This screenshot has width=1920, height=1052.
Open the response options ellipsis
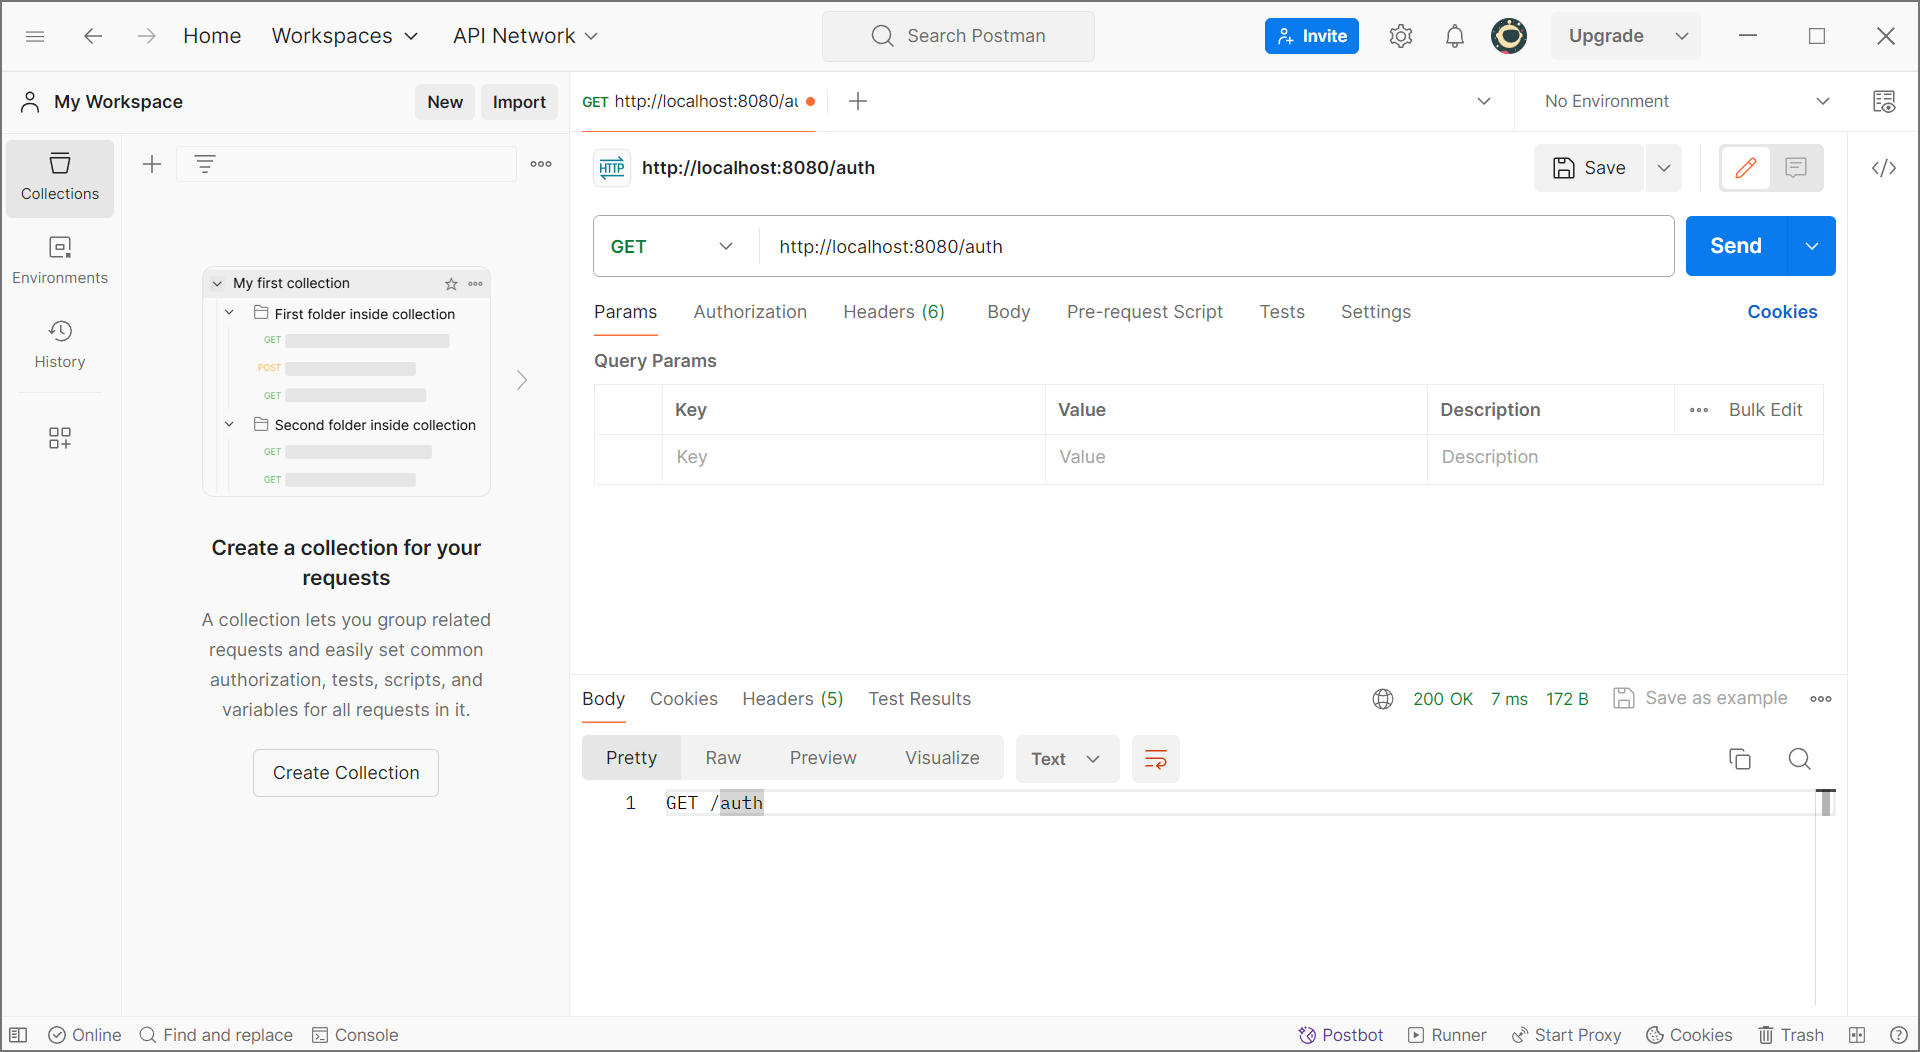tap(1821, 699)
